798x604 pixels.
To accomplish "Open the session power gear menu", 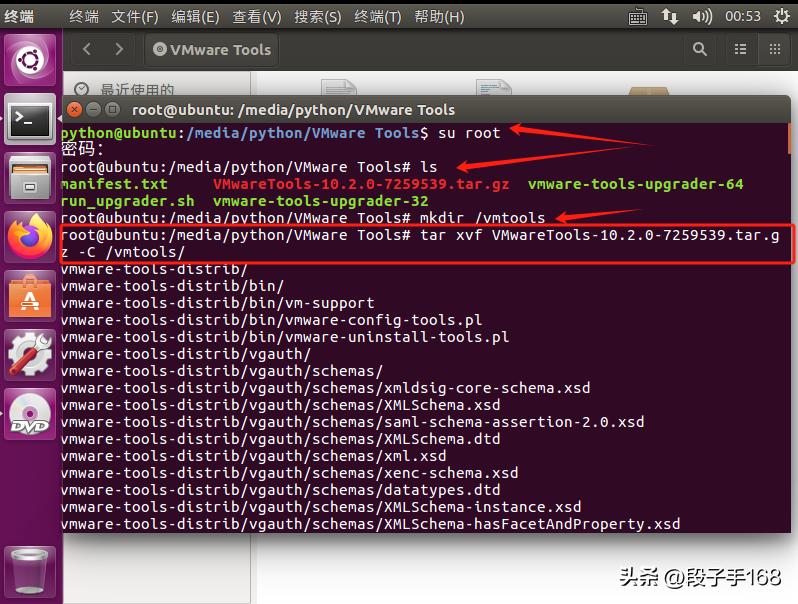I will click(782, 17).
